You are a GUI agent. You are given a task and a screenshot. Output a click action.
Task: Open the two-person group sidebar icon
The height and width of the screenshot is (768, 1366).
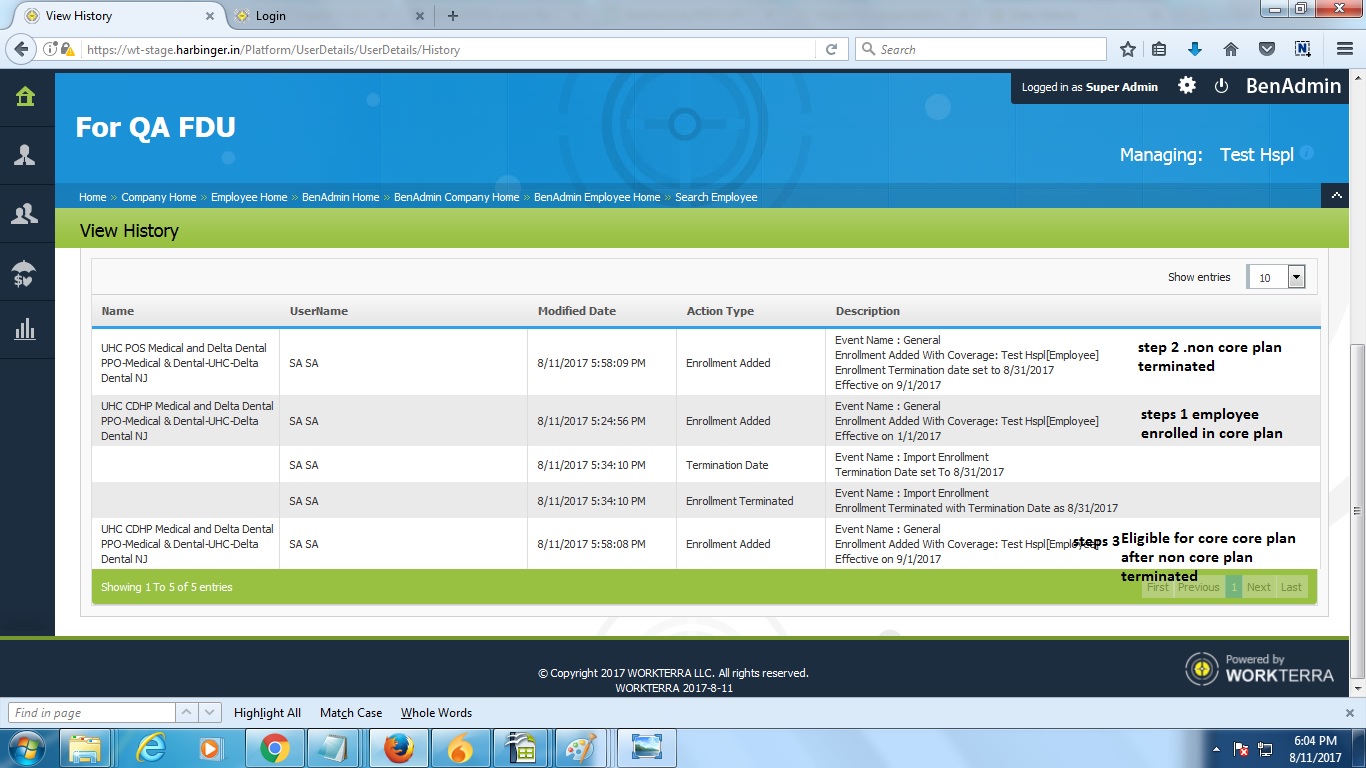(x=25, y=213)
